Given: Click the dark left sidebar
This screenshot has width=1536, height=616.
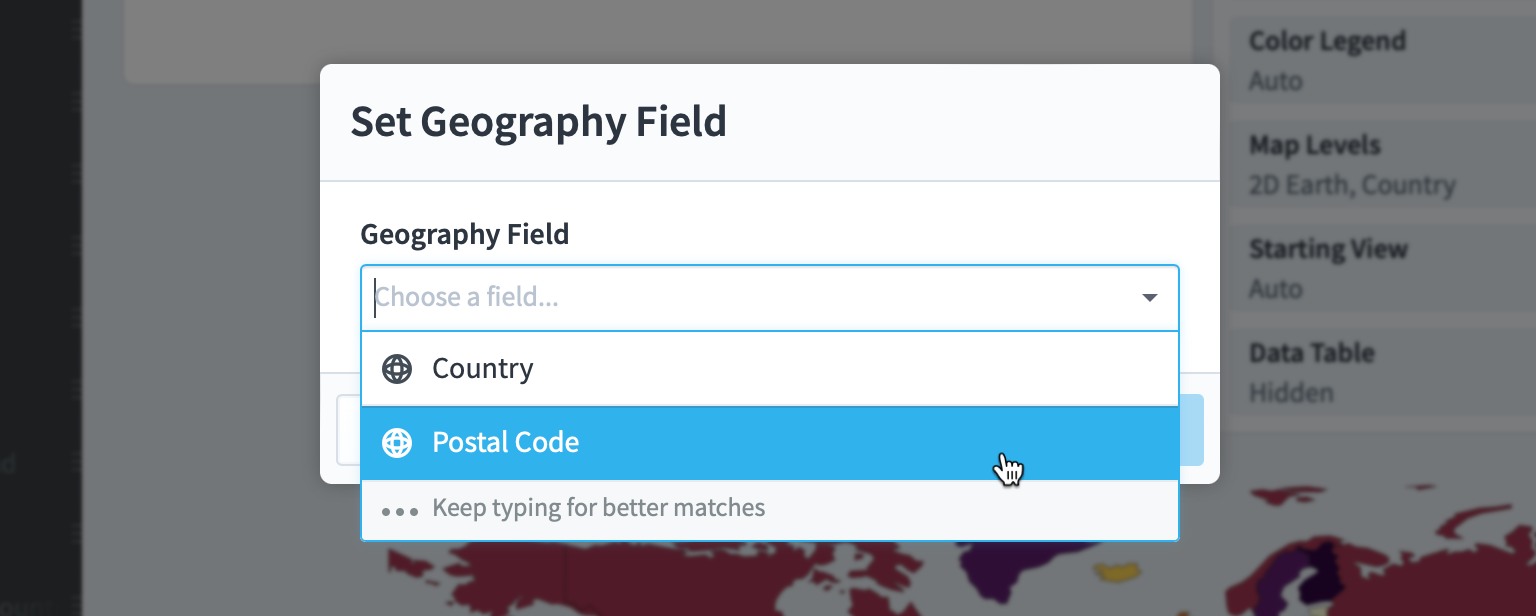Looking at the screenshot, I should click(40, 308).
